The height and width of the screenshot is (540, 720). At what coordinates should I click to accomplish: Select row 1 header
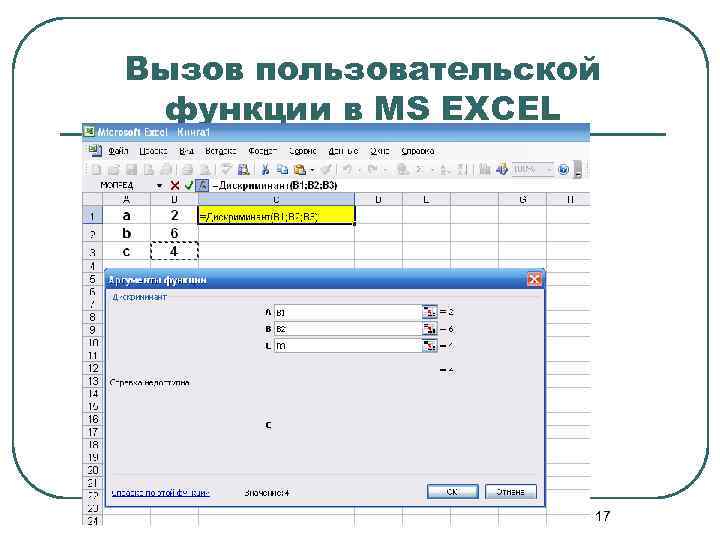92,215
